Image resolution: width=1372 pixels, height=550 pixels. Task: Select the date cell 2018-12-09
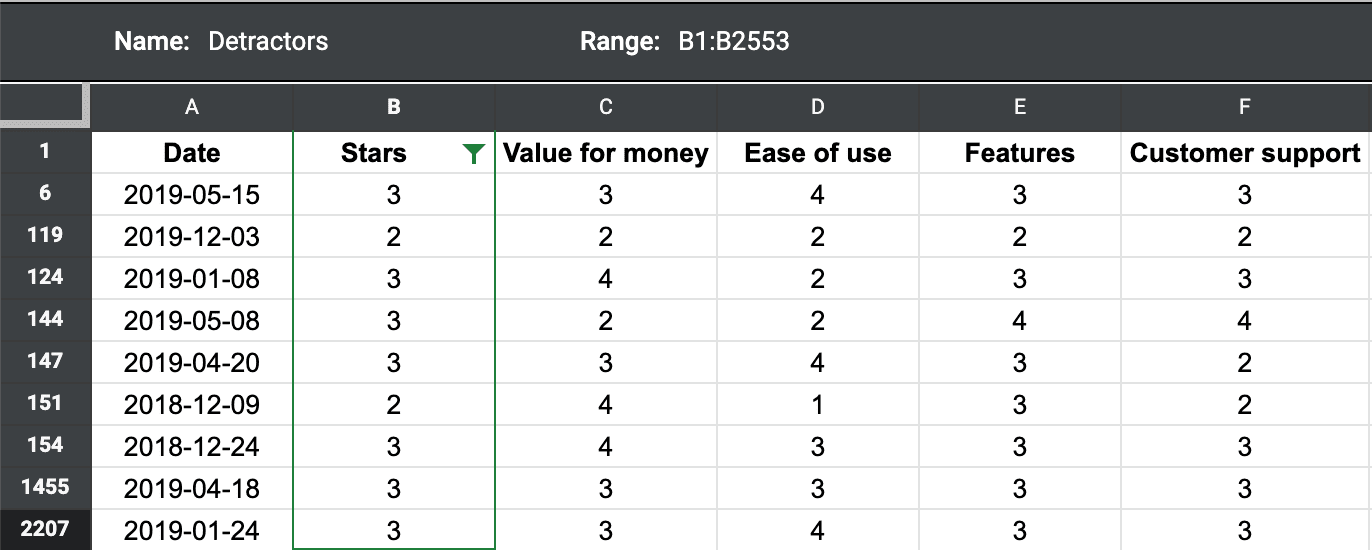click(x=192, y=405)
